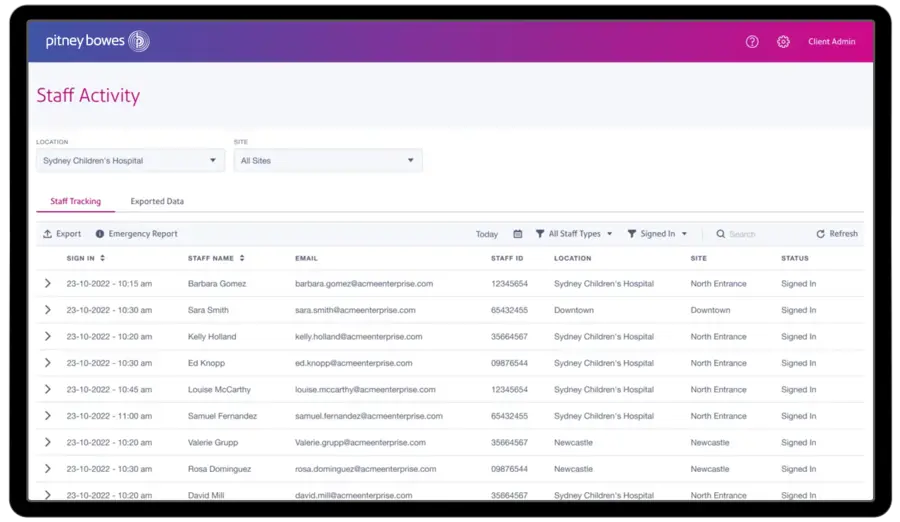The height and width of the screenshot is (522, 900).
Task: Expand the Valerie Grupp row
Action: pyautogui.click(x=47, y=442)
